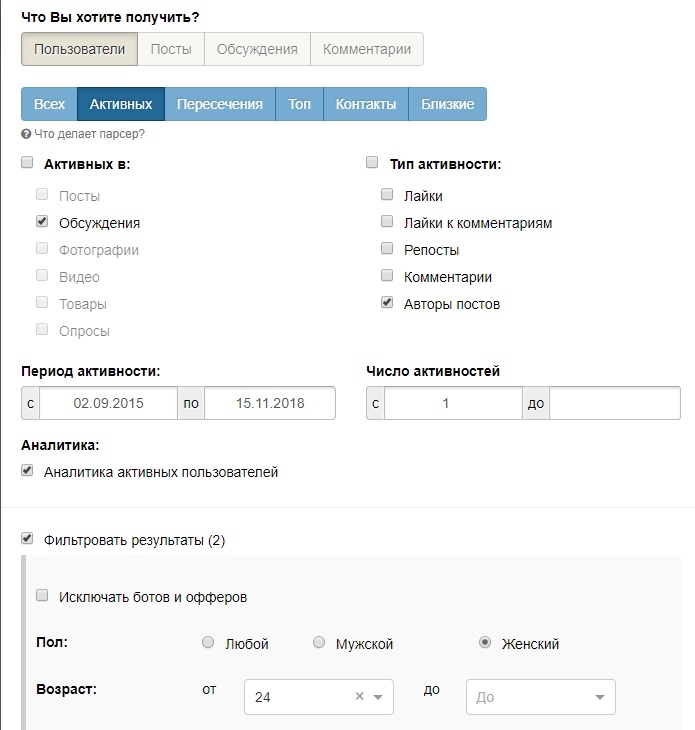Enable the Лайки activity type
This screenshot has width=695, height=730.
[387, 194]
